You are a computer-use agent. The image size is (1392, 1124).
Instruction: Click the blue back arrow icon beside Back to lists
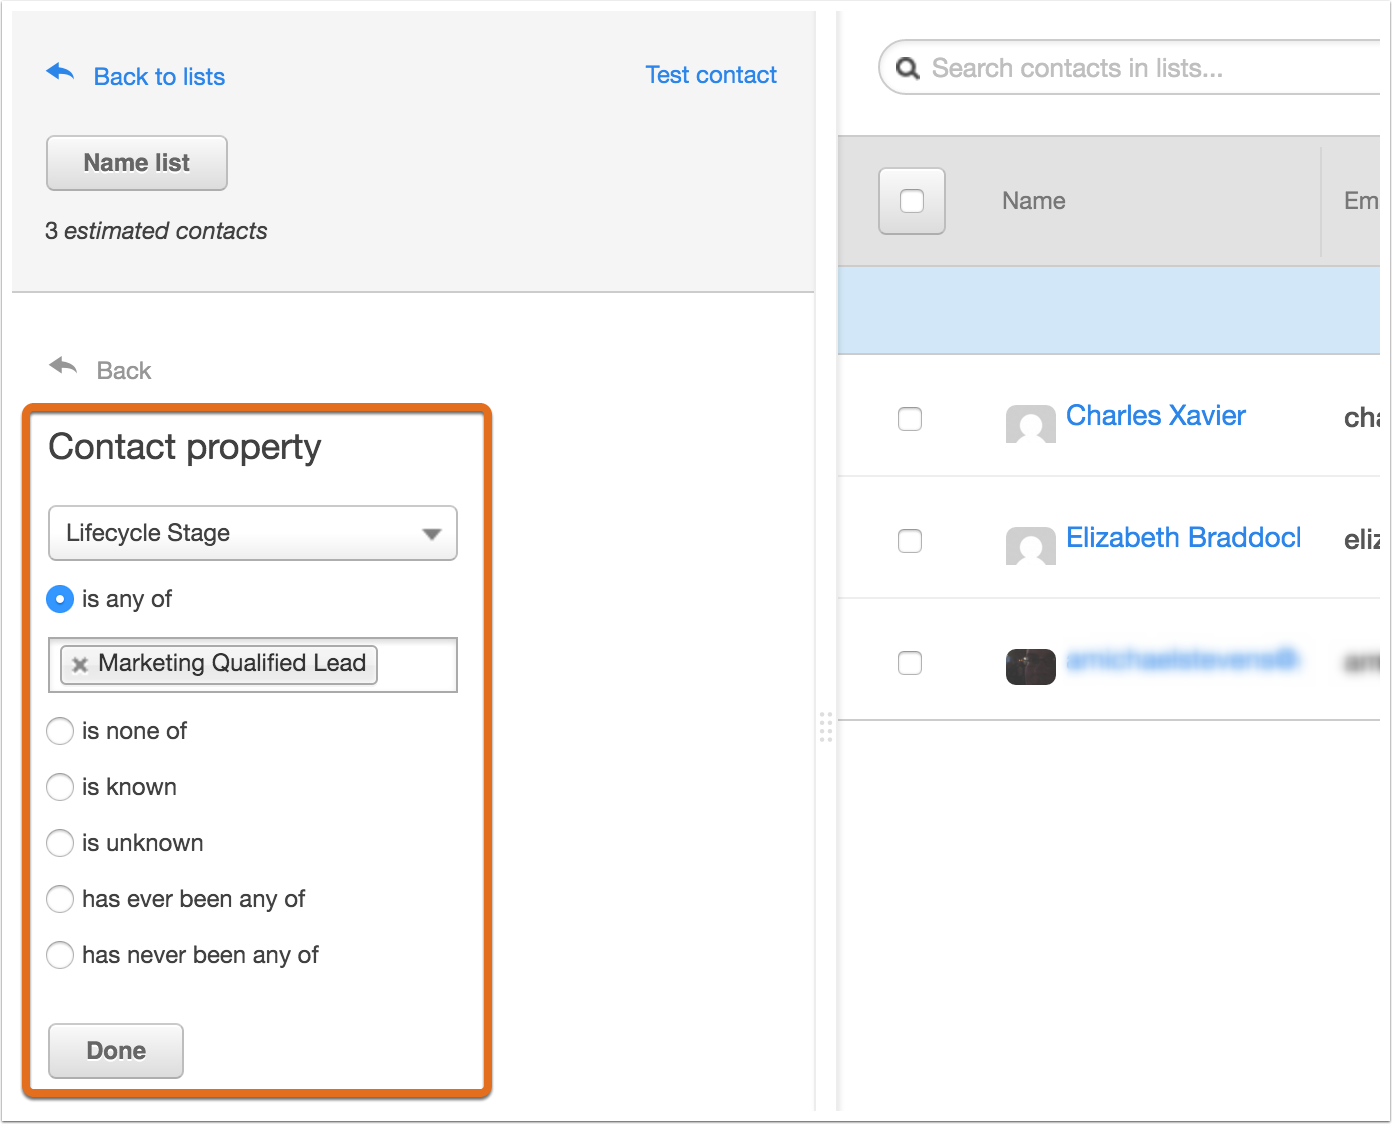[60, 72]
